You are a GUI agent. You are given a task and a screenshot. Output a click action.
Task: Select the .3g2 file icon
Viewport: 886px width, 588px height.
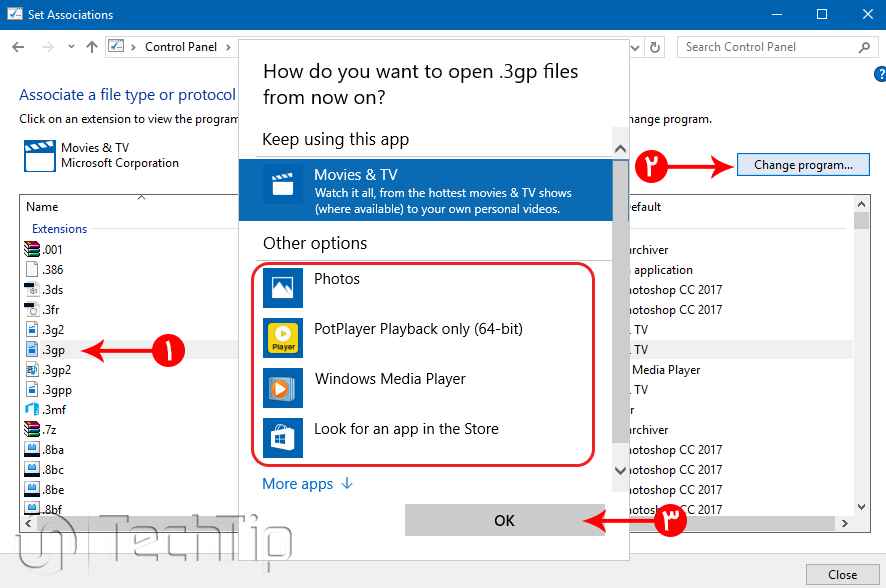pos(32,329)
